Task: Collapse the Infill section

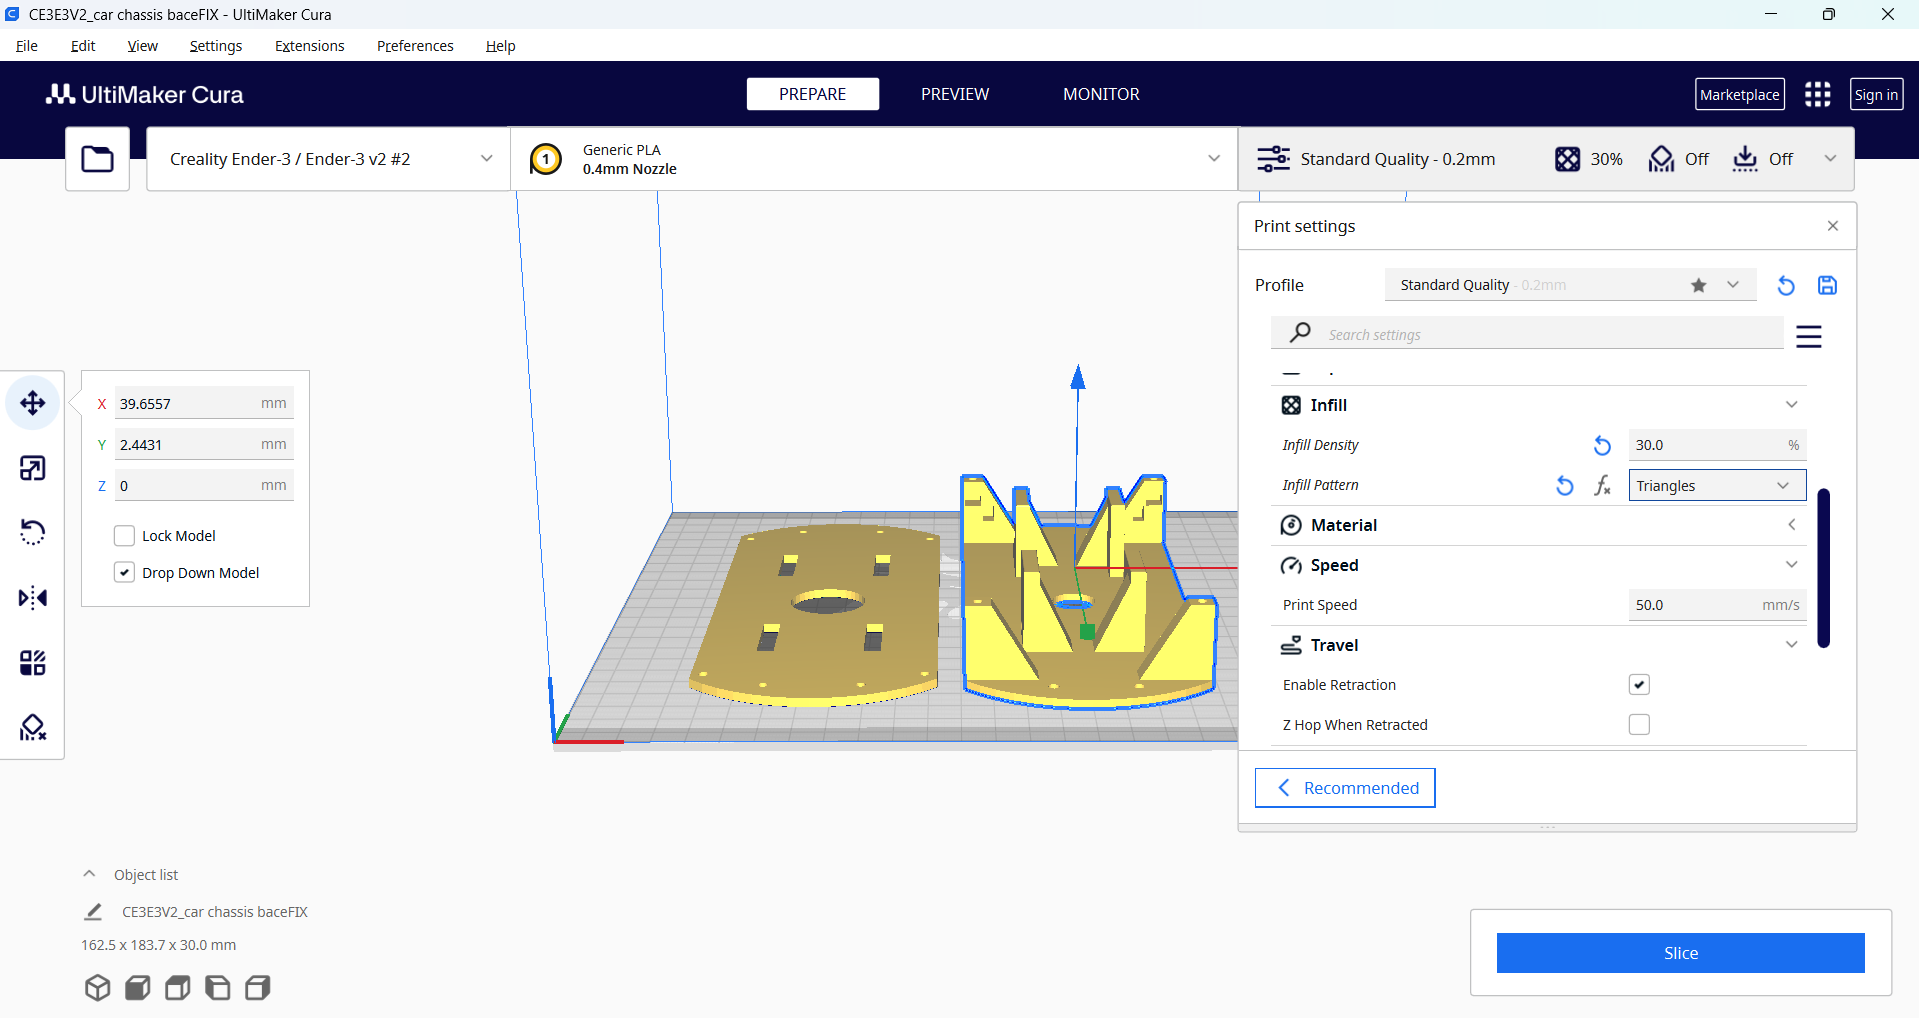Action: (x=1792, y=405)
